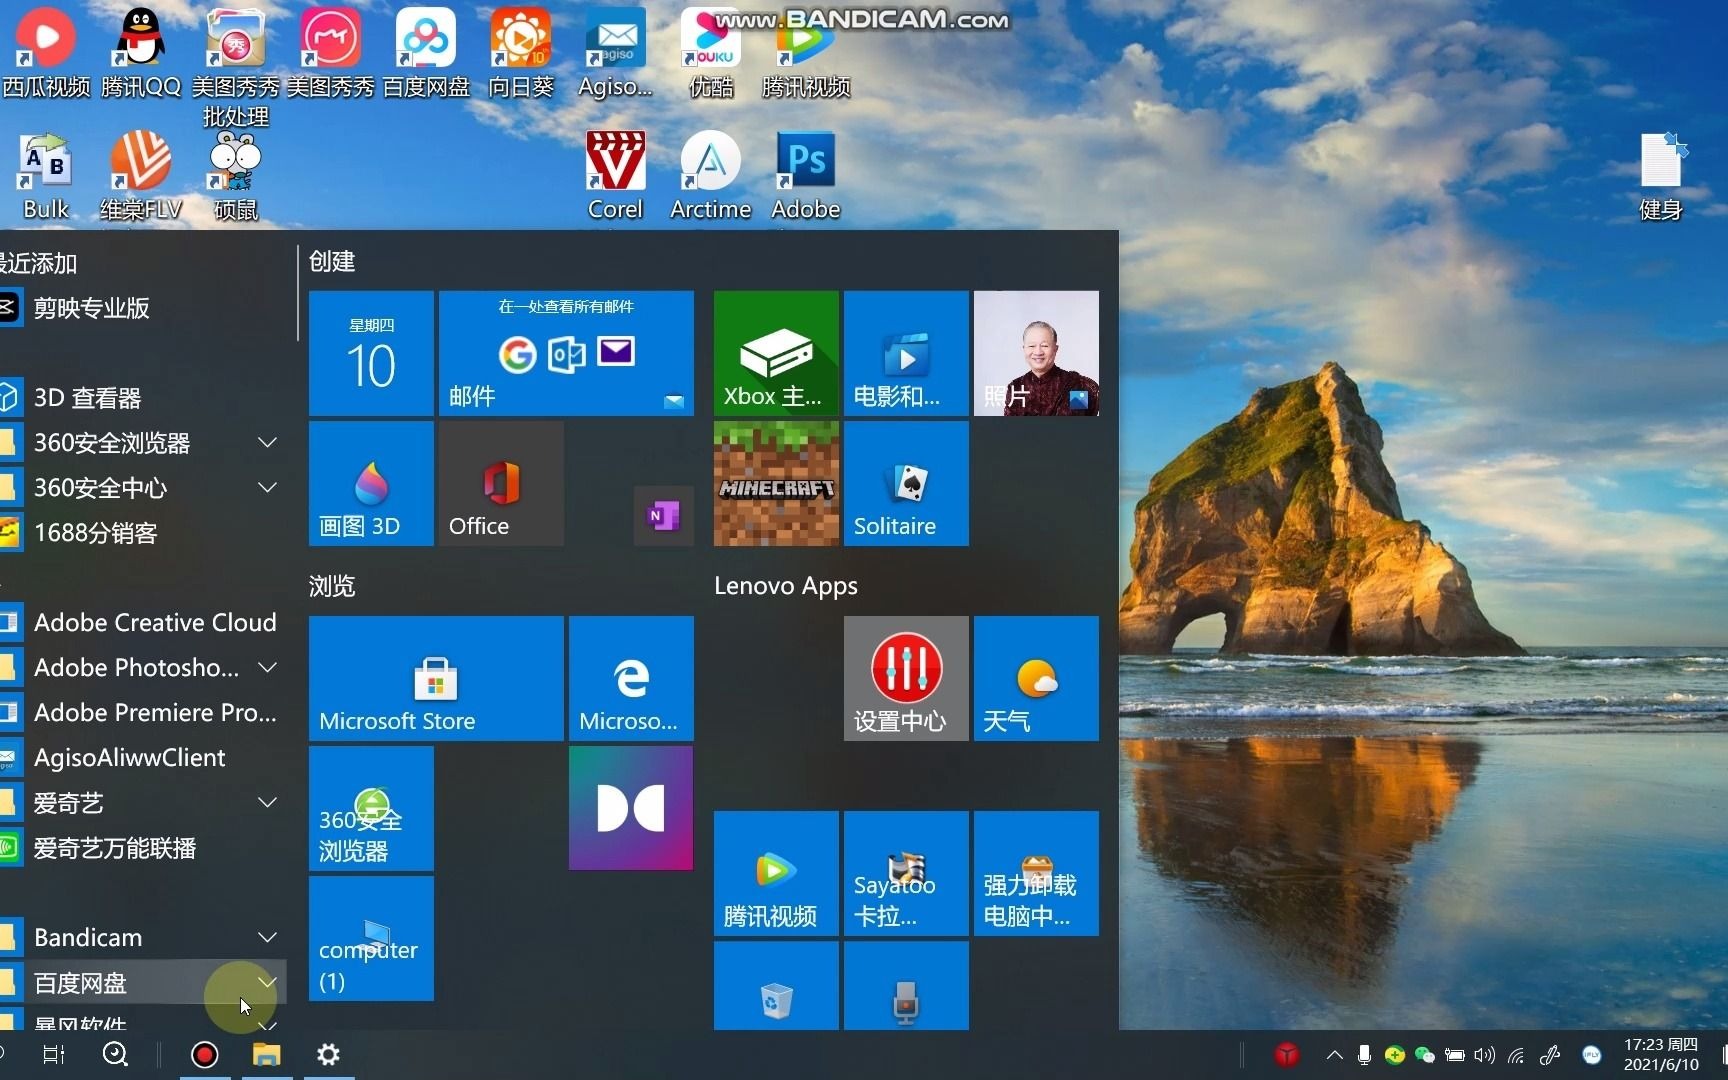Open the 360安全浏览器 tile
The image size is (1728, 1080).
coord(371,808)
